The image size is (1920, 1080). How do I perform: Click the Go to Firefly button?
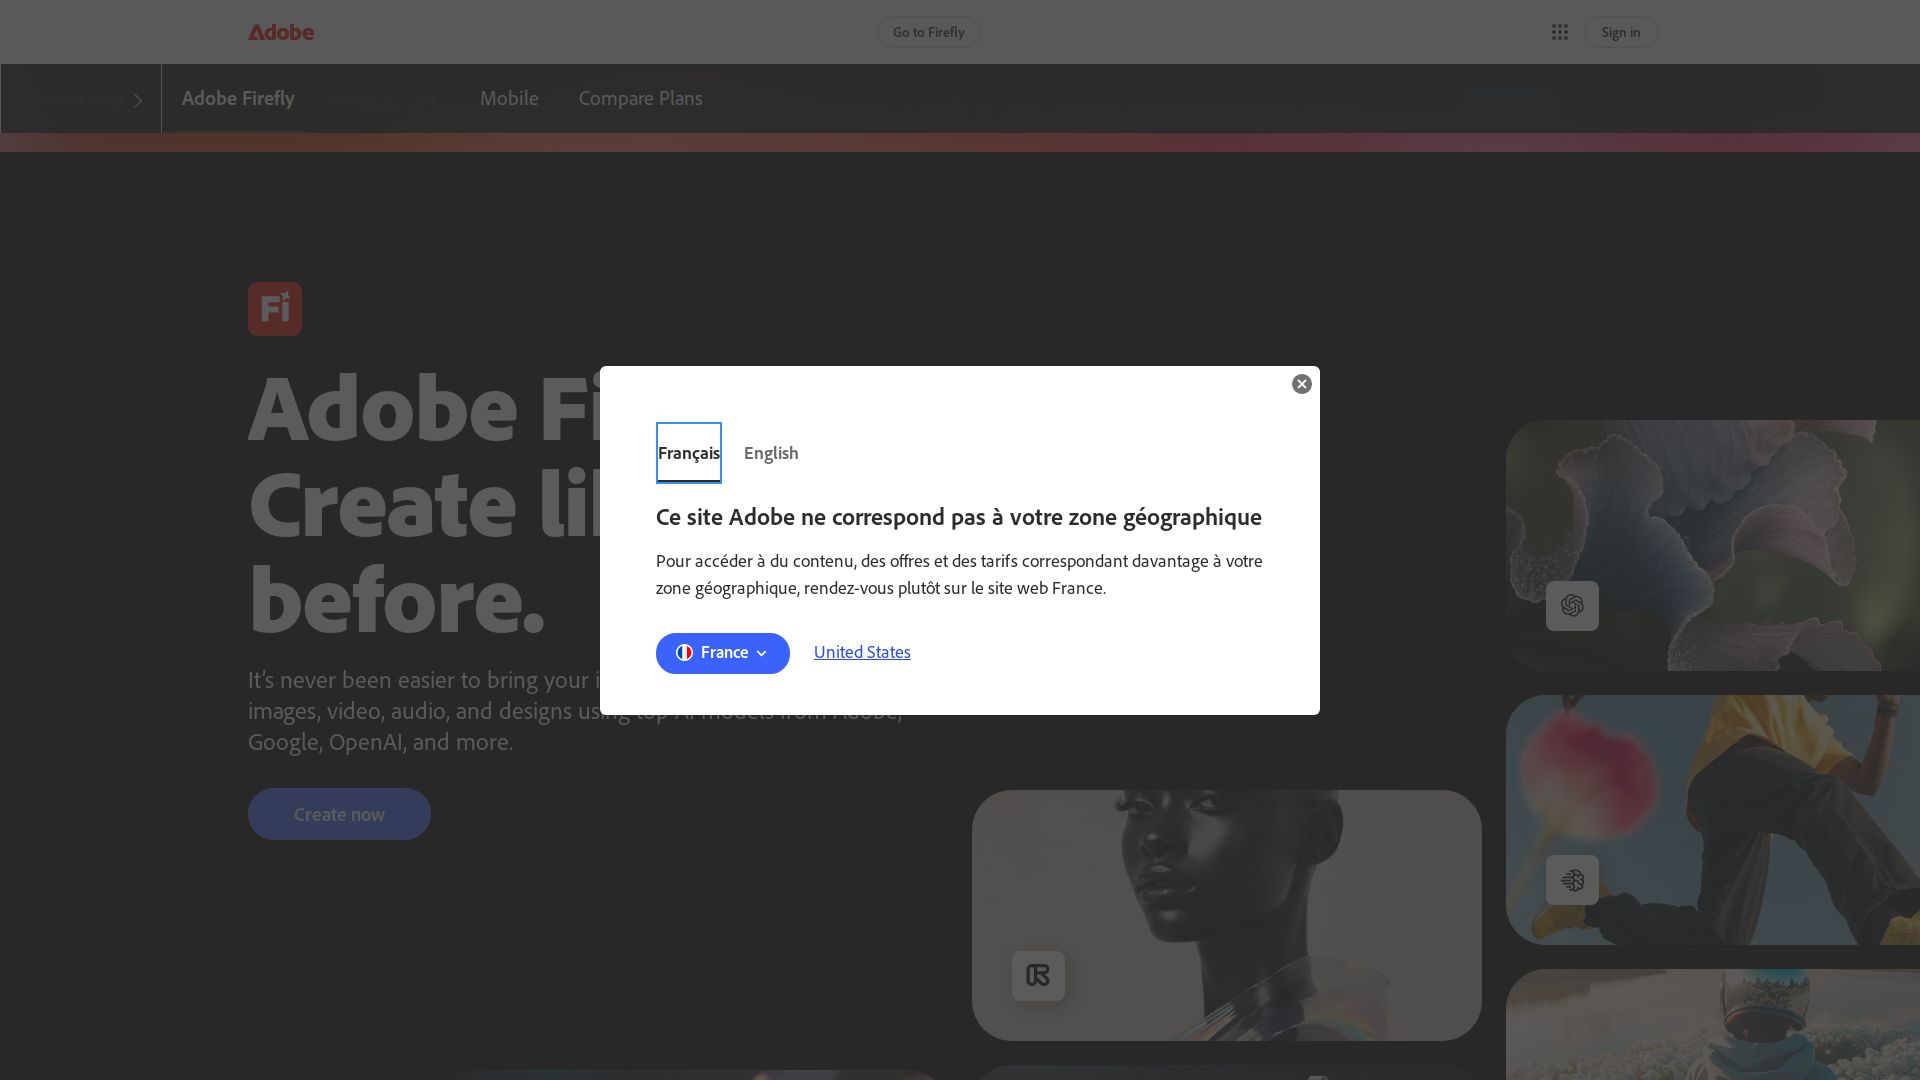coord(928,32)
